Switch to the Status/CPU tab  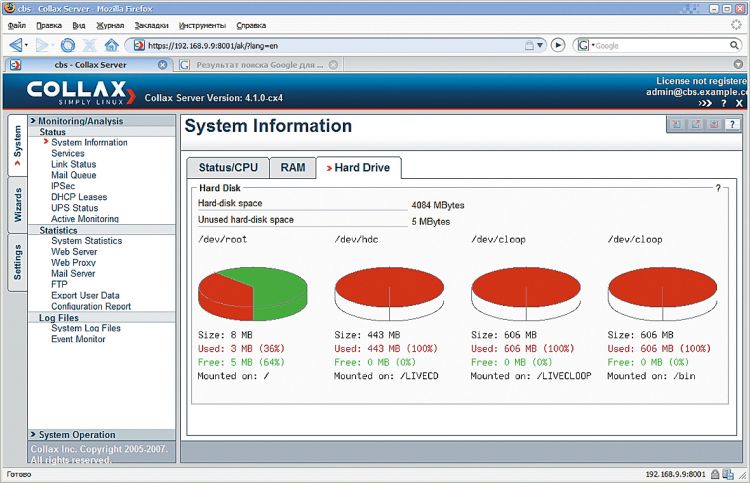pos(228,168)
